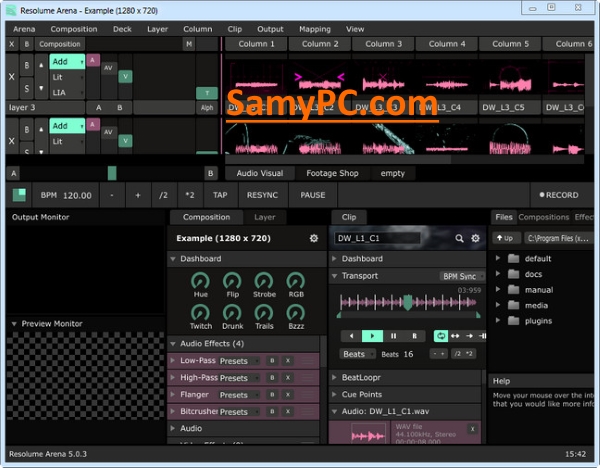Screen dimensions: 600x468
Task: Go Up one folder in Files
Action: click(506, 238)
